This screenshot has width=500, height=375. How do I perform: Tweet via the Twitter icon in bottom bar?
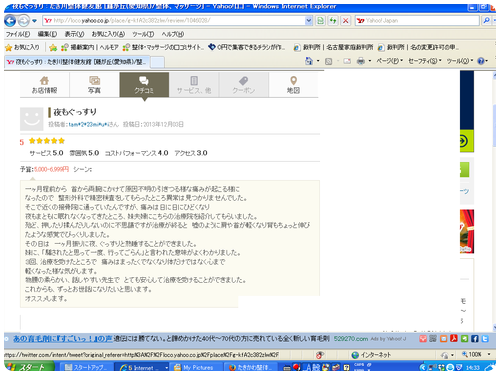[x=485, y=339]
